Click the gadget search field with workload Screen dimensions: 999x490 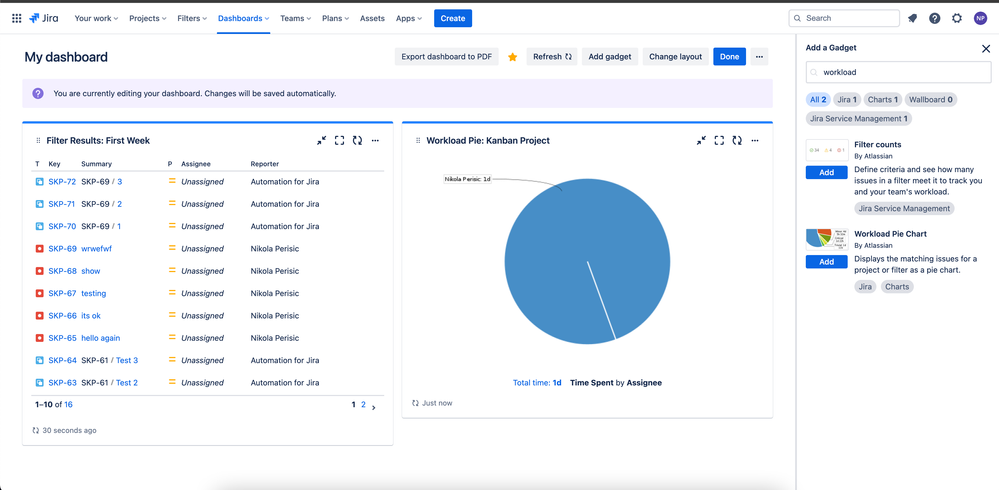coord(898,72)
